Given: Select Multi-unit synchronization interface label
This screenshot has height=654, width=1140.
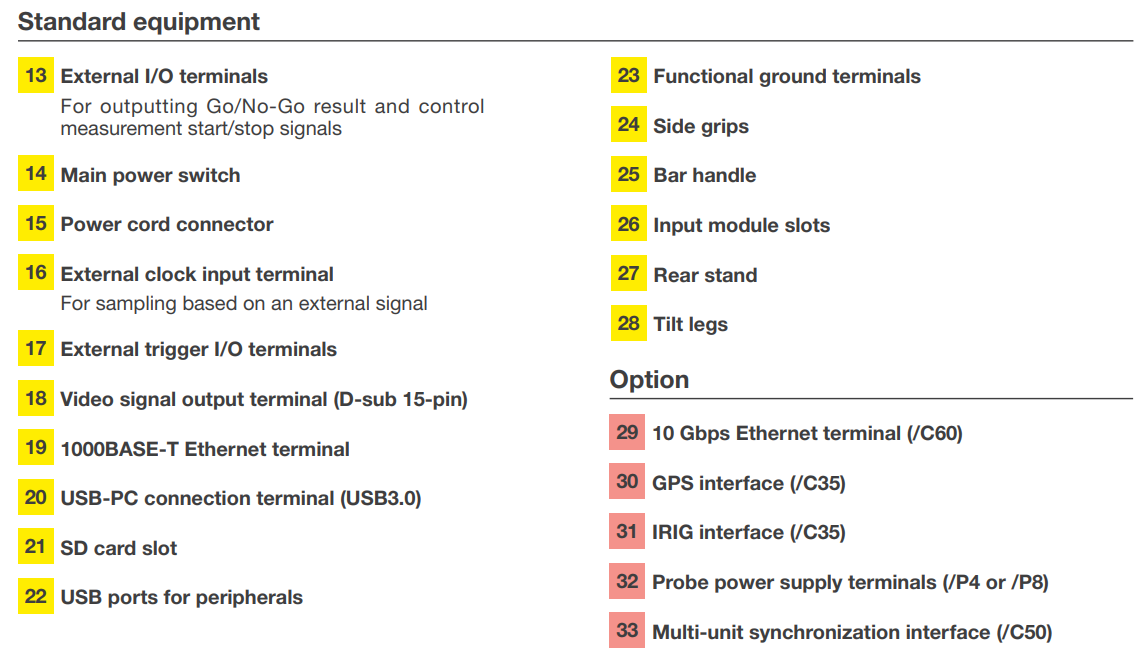Looking at the screenshot, I should 852,632.
